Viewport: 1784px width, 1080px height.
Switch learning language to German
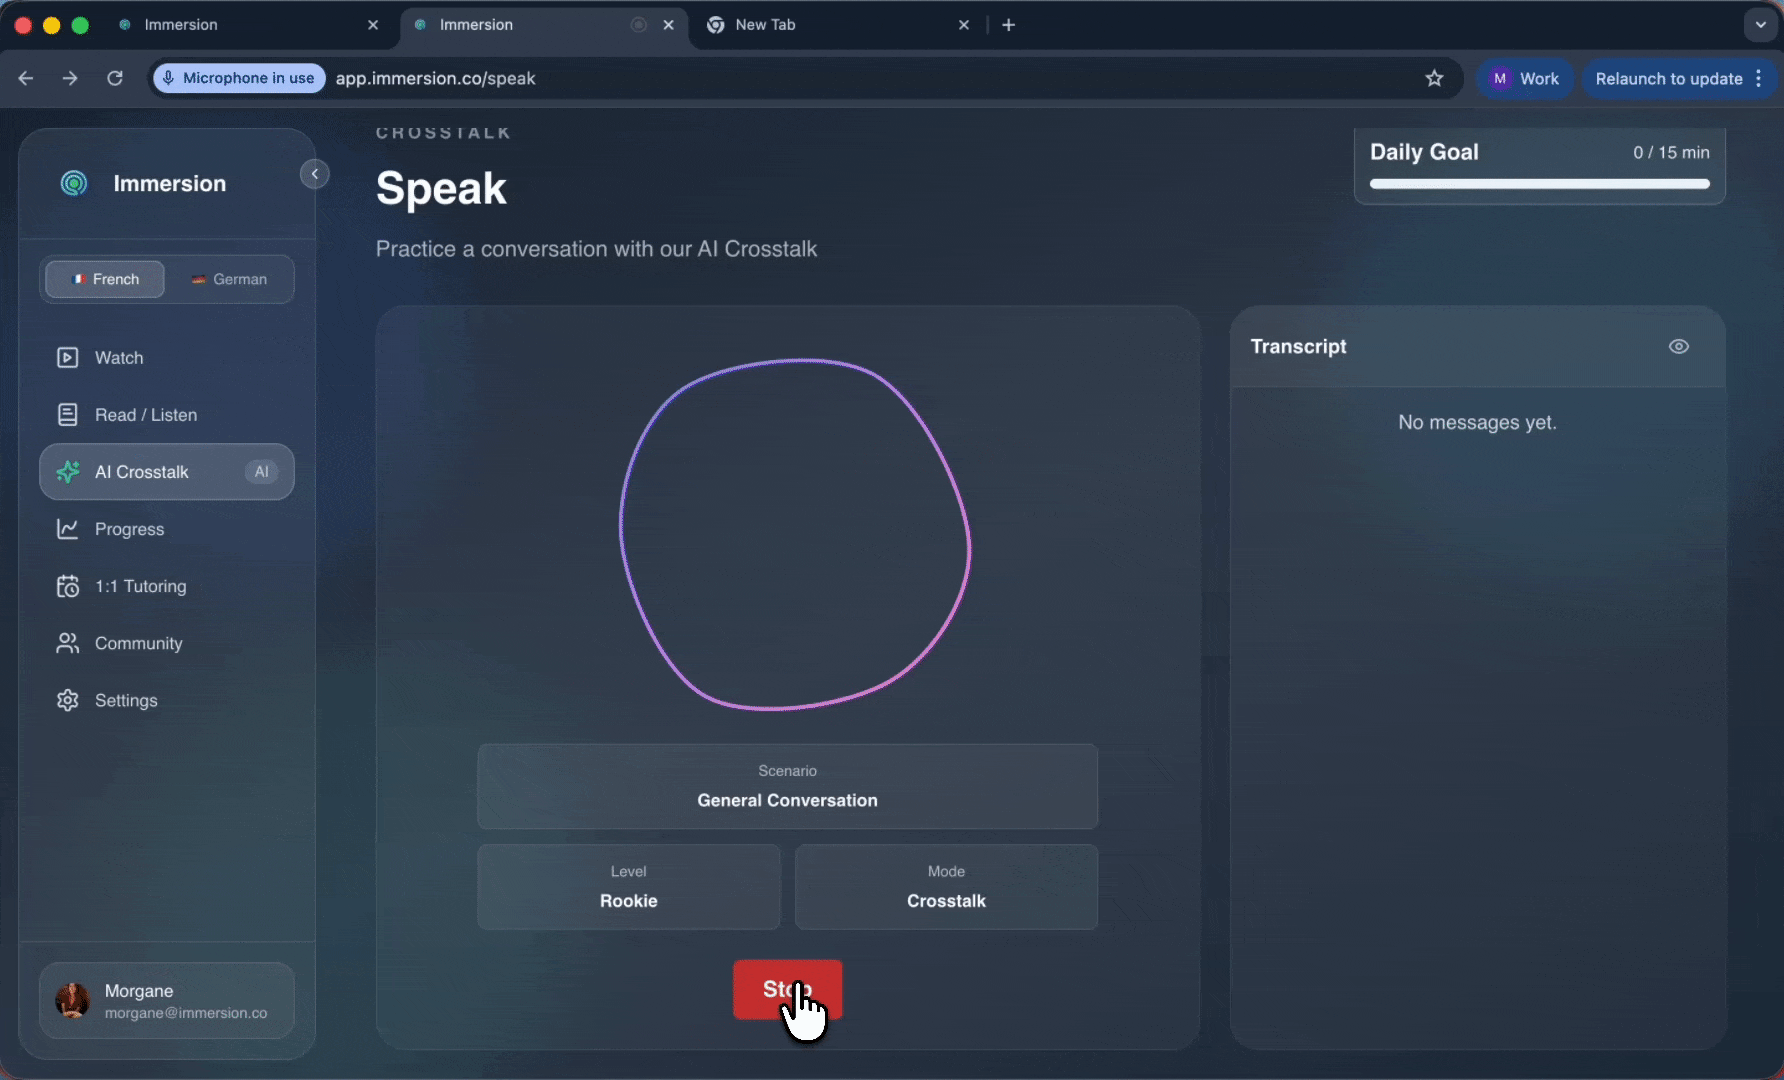(x=229, y=279)
